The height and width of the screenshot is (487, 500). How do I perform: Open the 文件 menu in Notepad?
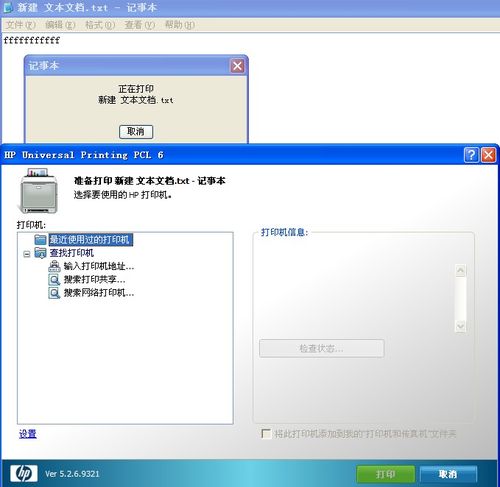coord(21,25)
